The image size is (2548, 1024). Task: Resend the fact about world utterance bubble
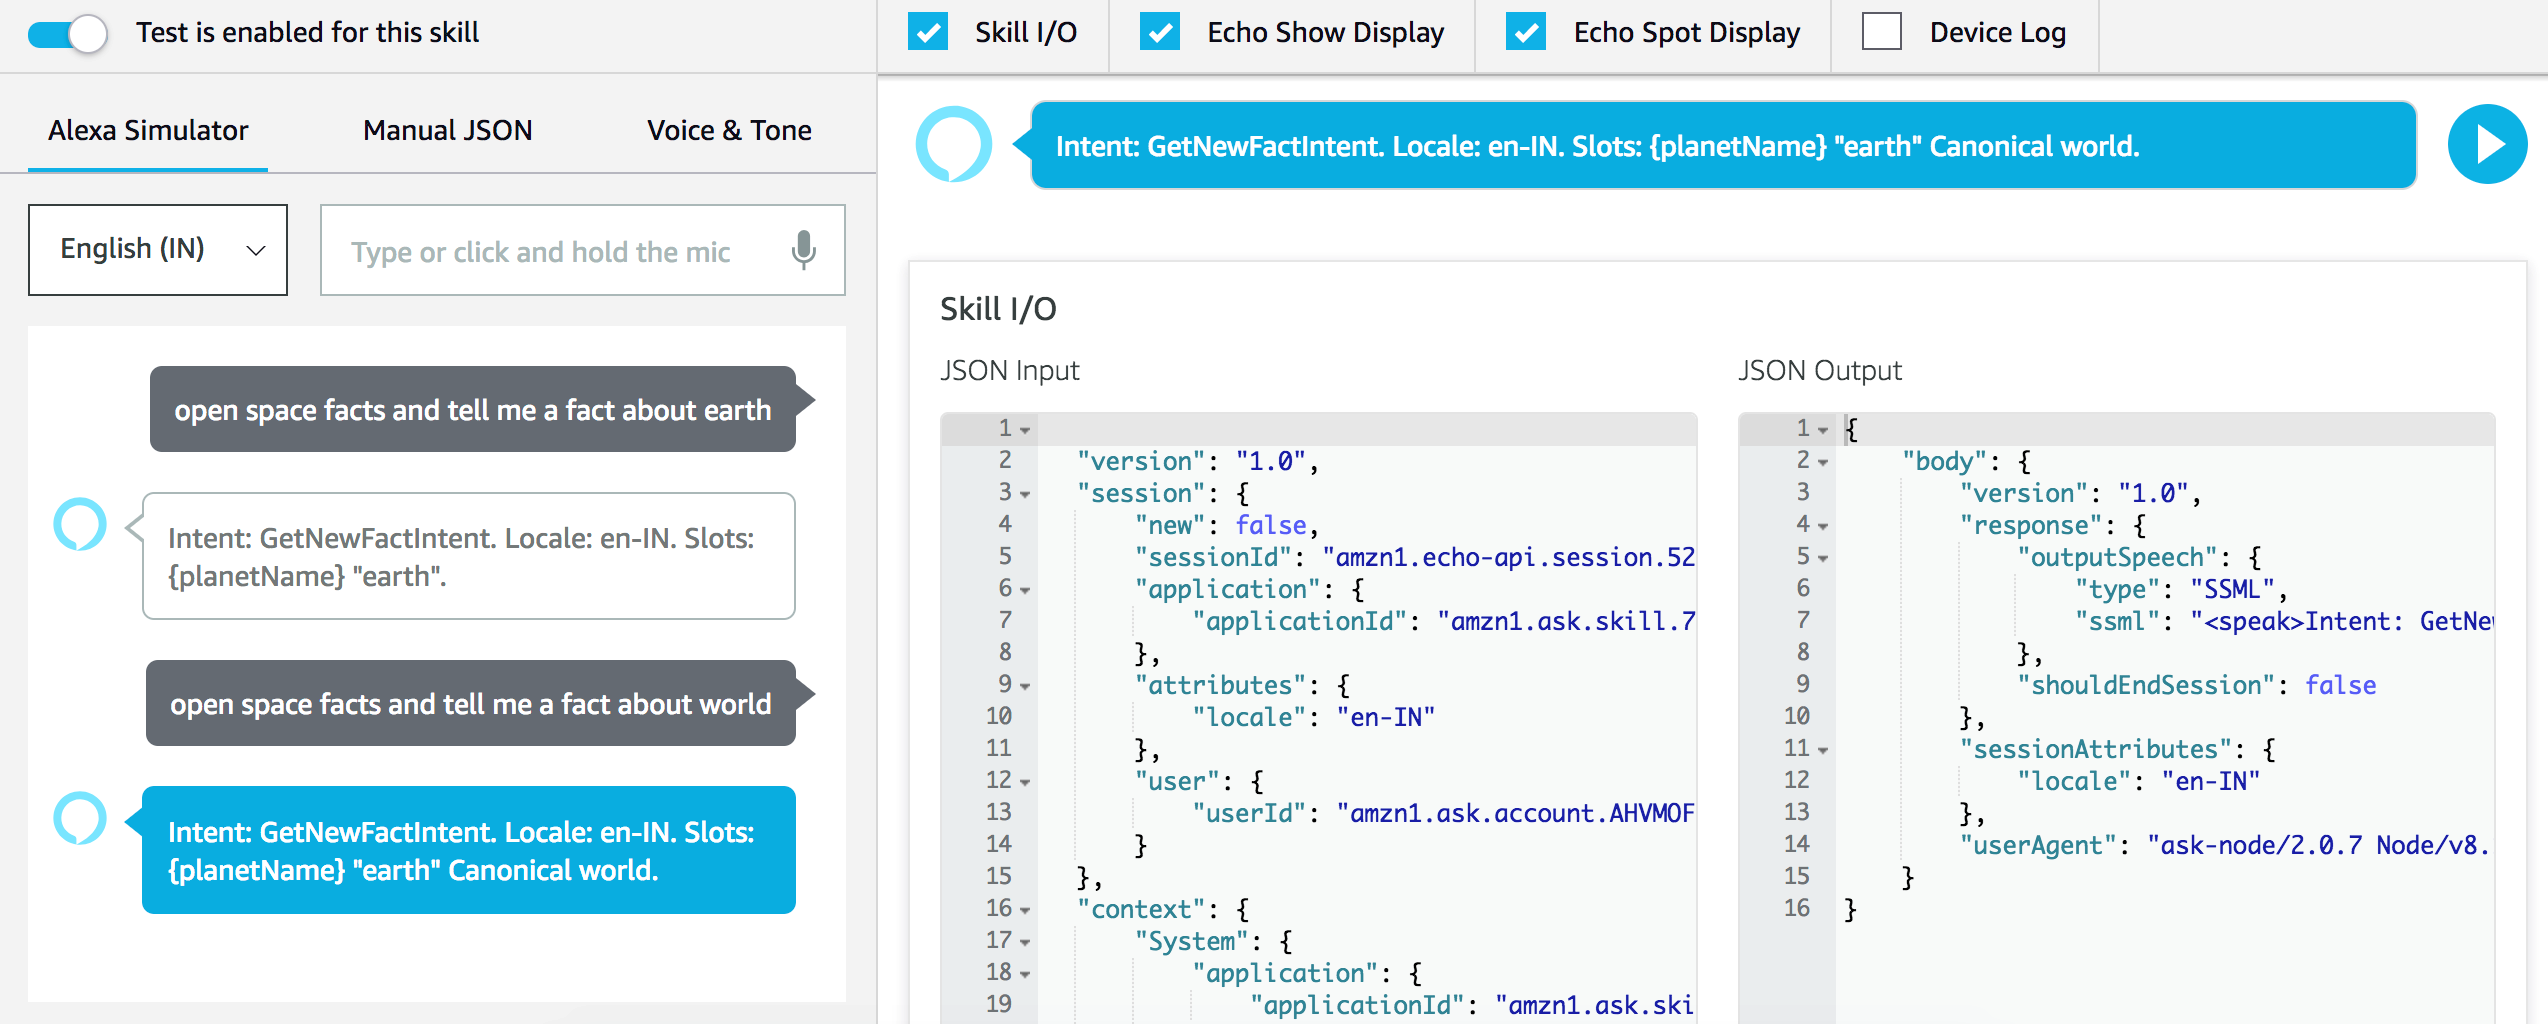470,703
